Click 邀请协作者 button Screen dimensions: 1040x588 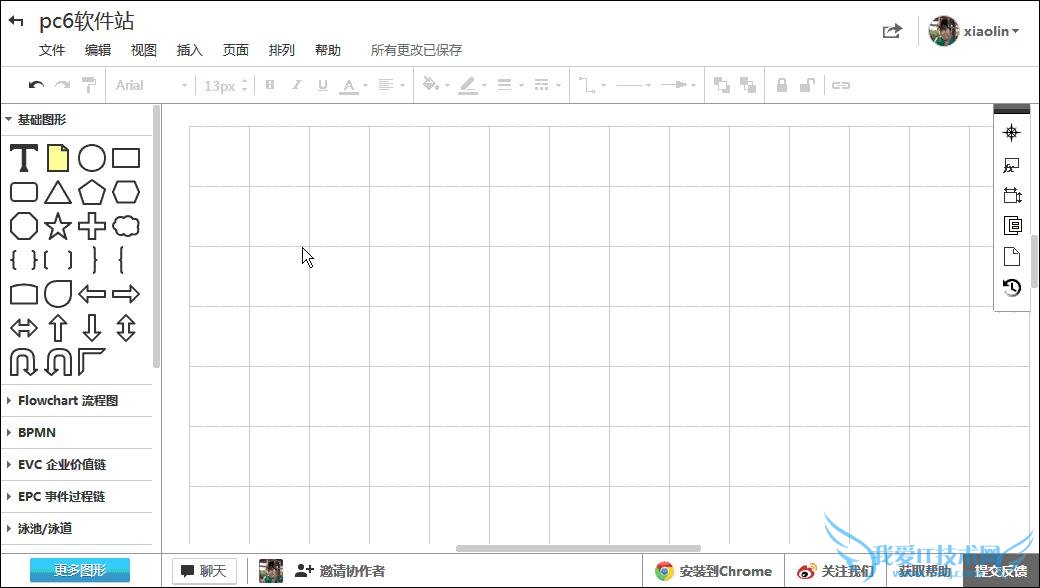(340, 571)
